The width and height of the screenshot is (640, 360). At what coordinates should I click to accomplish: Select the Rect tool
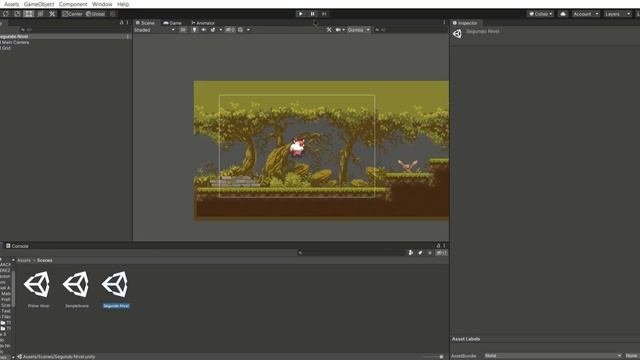point(29,14)
